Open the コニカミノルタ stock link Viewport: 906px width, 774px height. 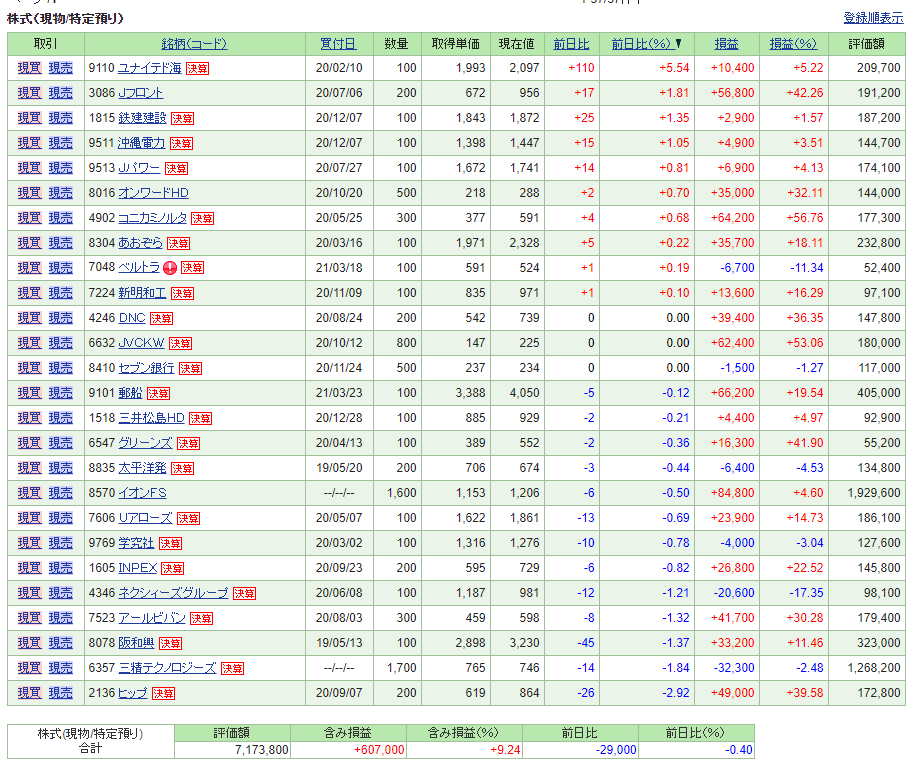click(153, 218)
